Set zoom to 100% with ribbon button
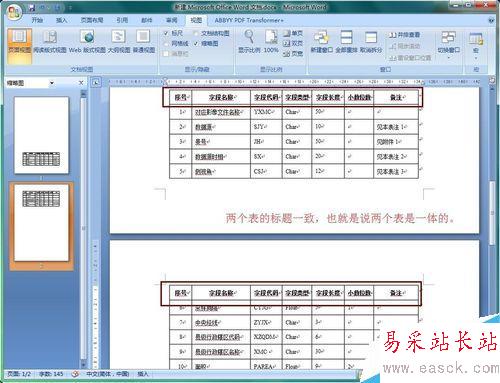 click(x=271, y=42)
